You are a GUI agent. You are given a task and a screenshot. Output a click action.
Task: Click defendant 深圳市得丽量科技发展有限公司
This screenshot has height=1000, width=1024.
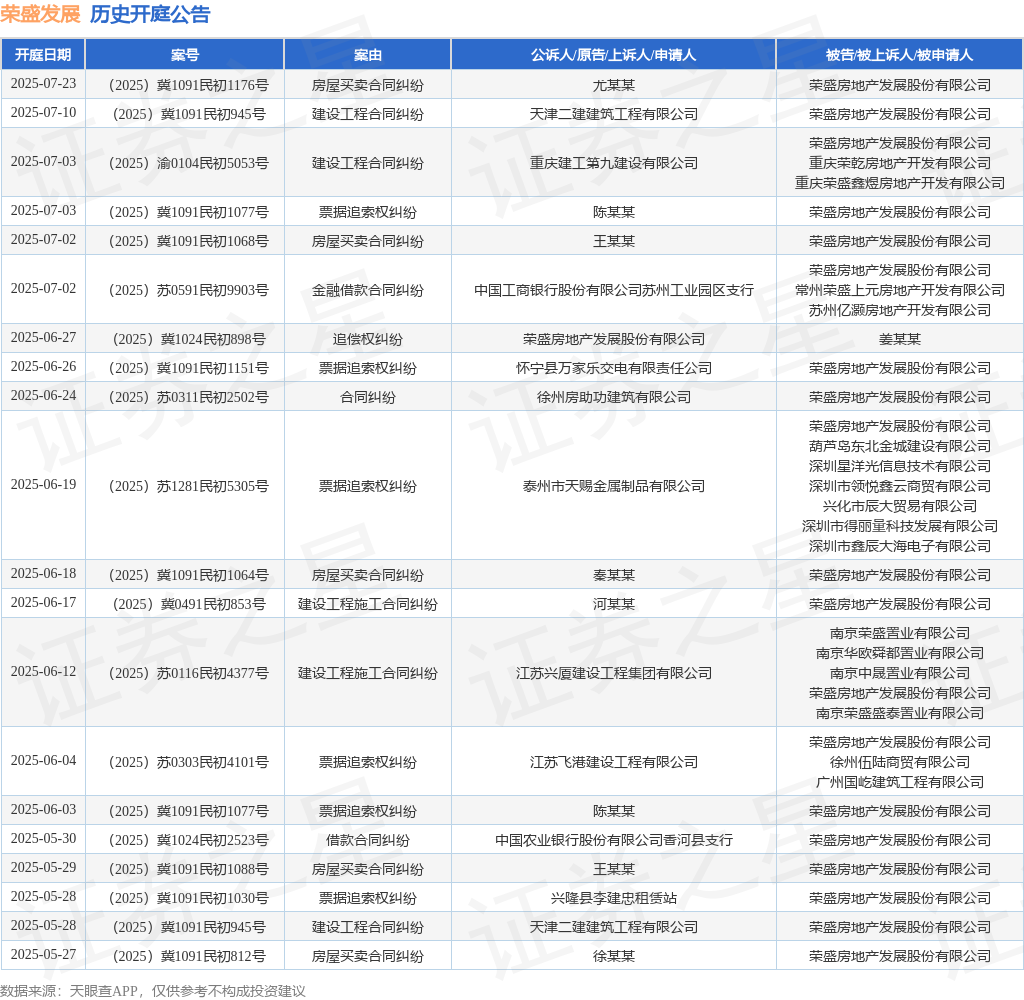(899, 526)
